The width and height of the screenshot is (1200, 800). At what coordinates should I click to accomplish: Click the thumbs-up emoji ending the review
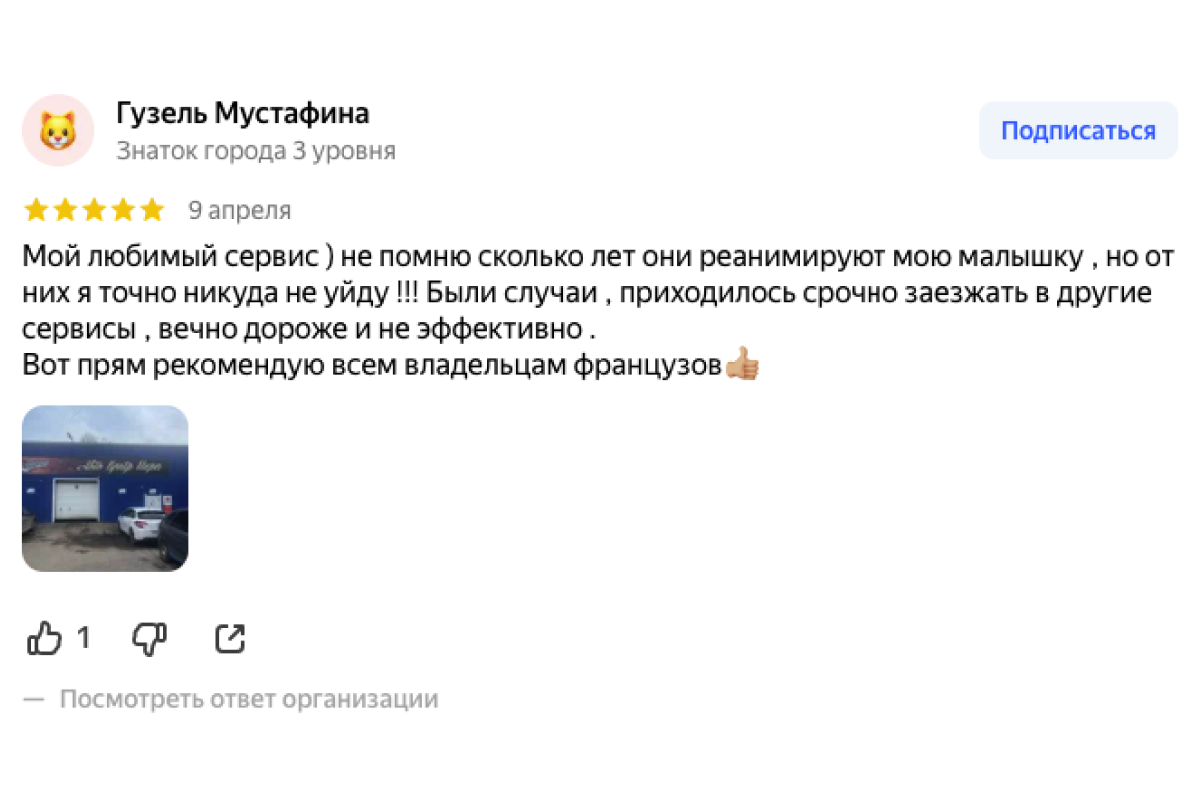pyautogui.click(x=742, y=365)
